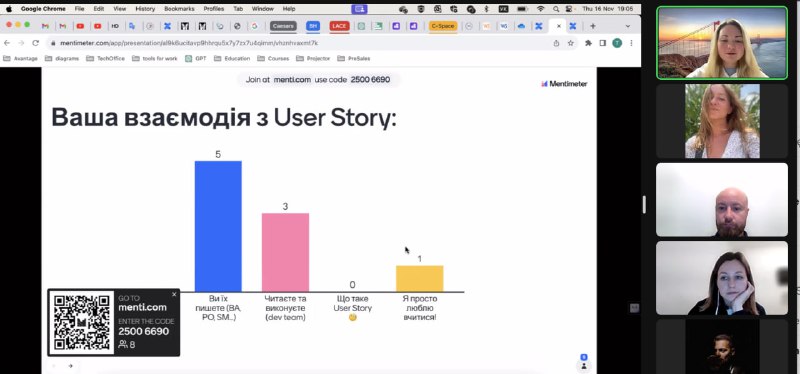Click the address bar URL field
800x374 pixels.
[301, 43]
